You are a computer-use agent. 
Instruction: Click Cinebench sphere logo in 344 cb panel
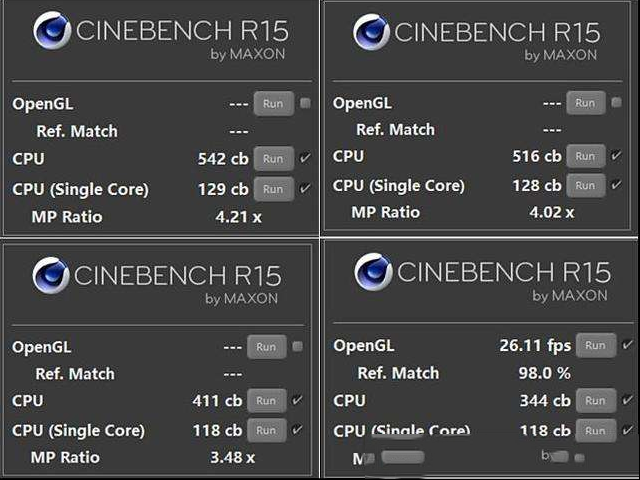pyautogui.click(x=373, y=272)
